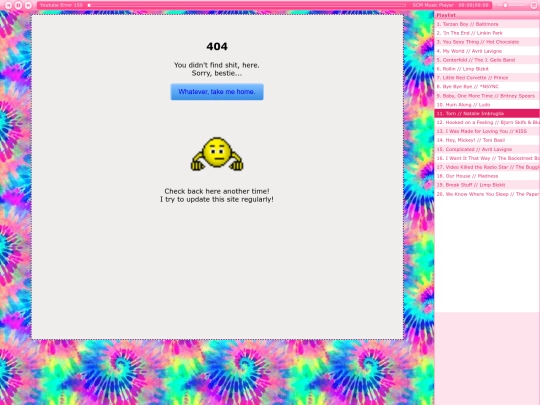
Task: Play 'Video Killed the Radio Star' track
Action: click(487, 167)
